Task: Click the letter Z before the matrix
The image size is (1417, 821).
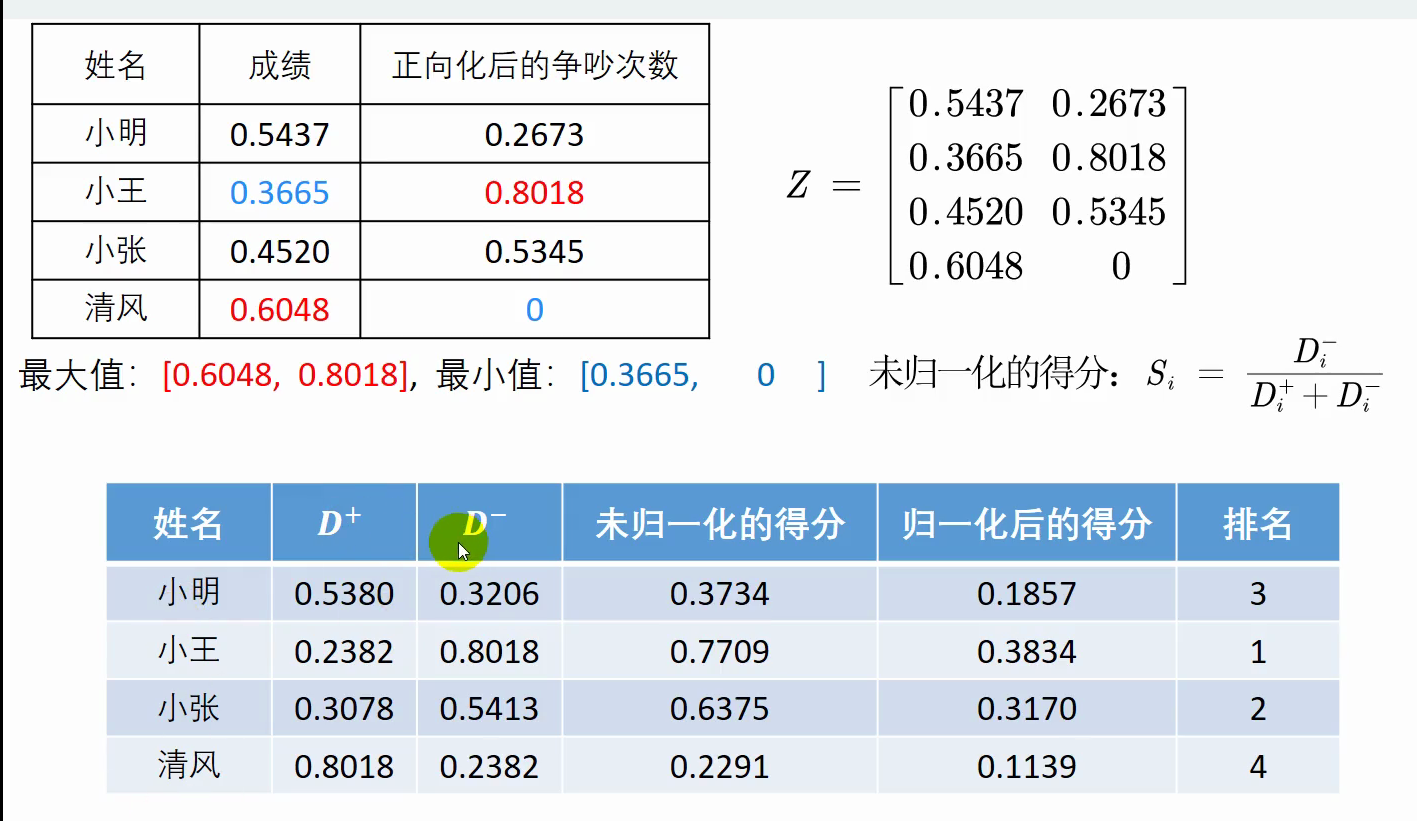Action: 797,185
